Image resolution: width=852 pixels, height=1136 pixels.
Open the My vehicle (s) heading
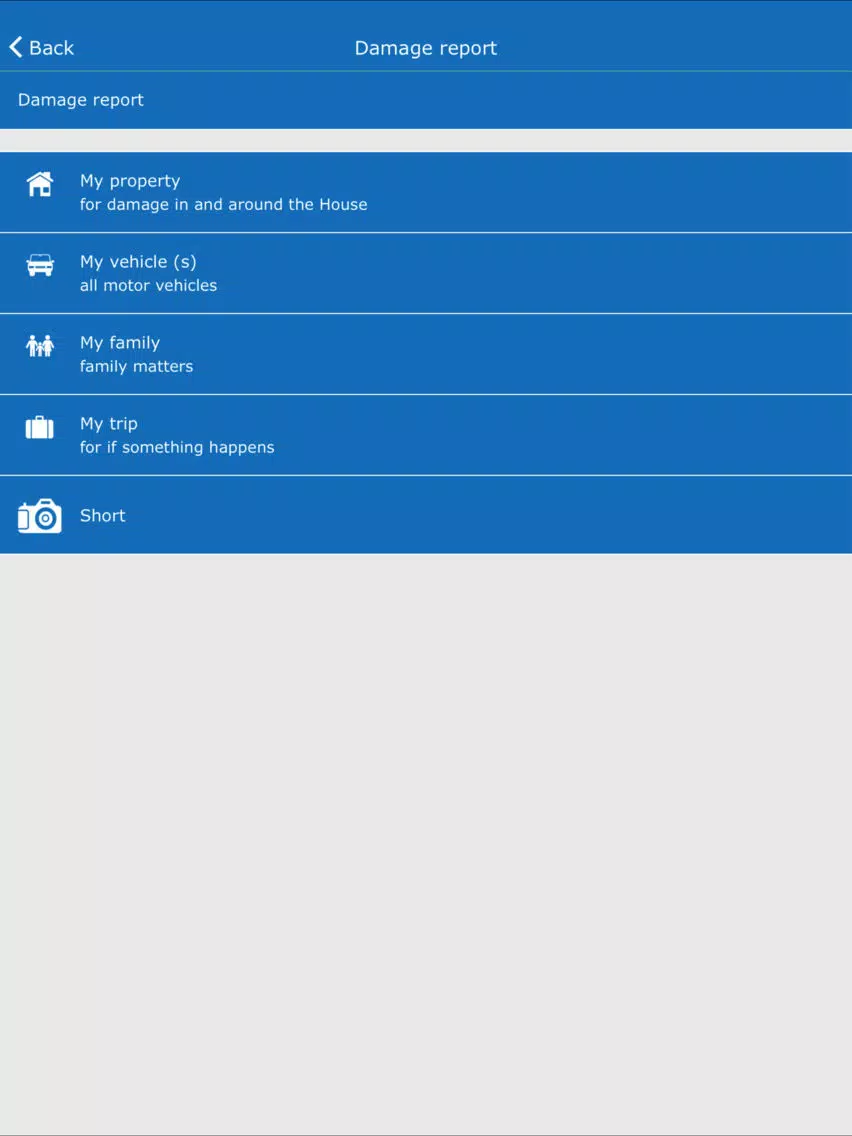coord(138,262)
